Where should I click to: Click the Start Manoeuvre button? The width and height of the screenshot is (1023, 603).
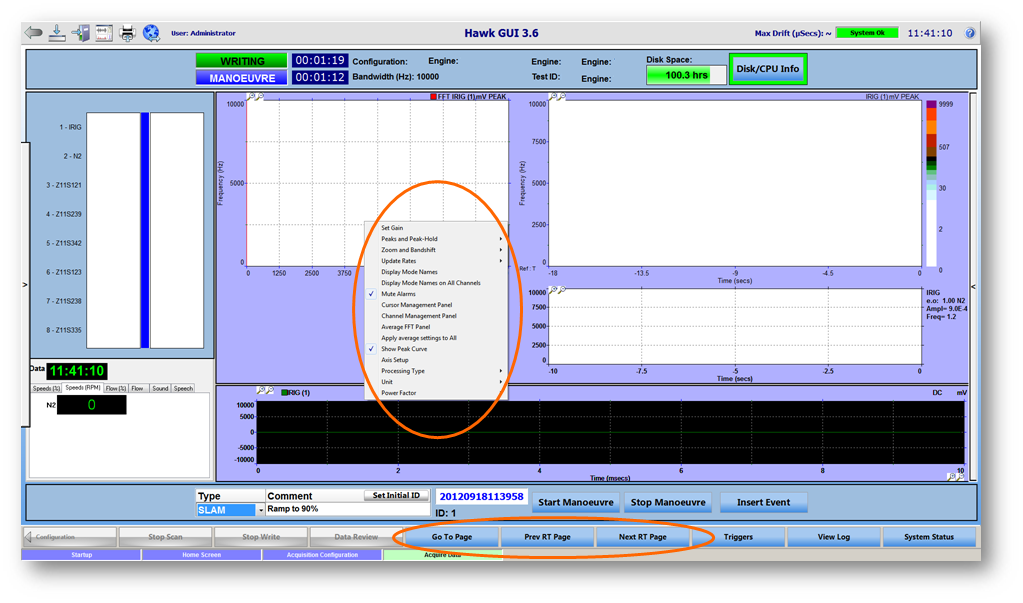pyautogui.click(x=575, y=502)
